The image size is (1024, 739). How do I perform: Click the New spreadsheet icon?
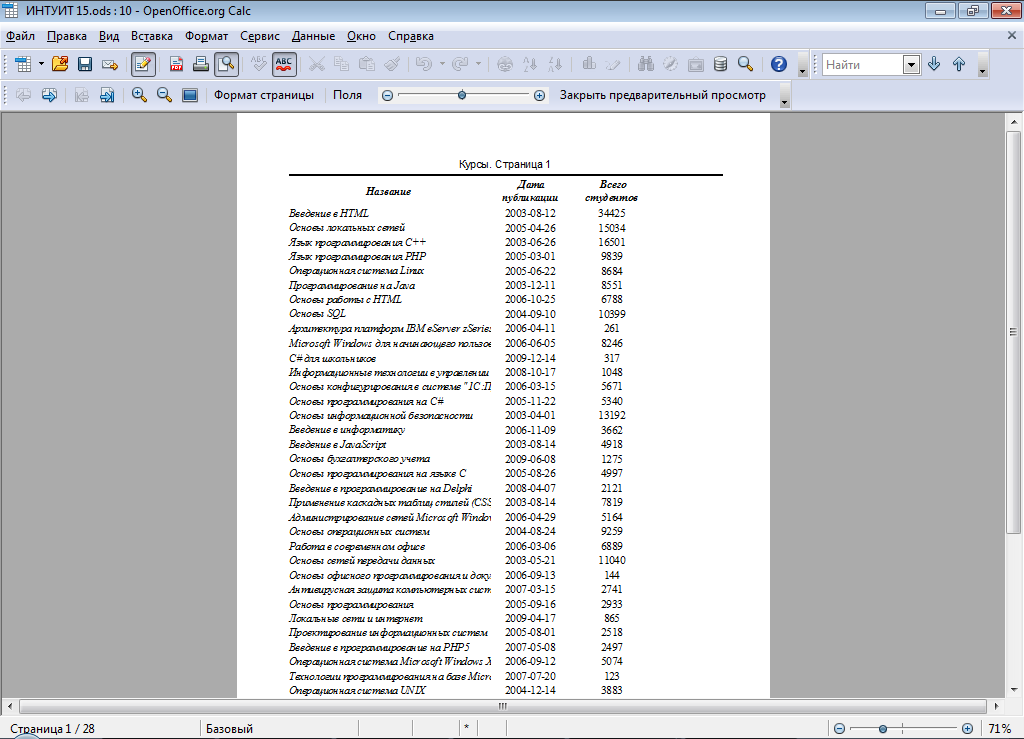(x=23, y=64)
